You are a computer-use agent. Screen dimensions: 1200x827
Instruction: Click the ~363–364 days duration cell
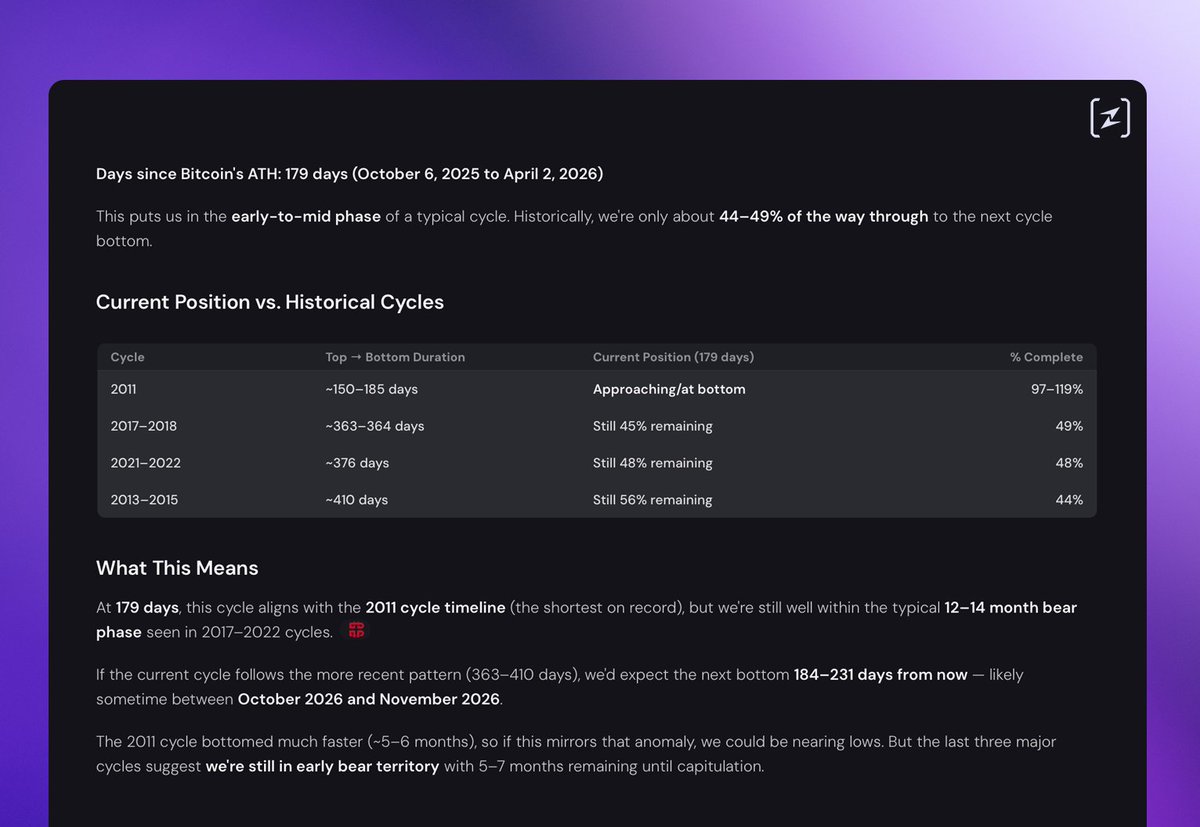(x=374, y=426)
